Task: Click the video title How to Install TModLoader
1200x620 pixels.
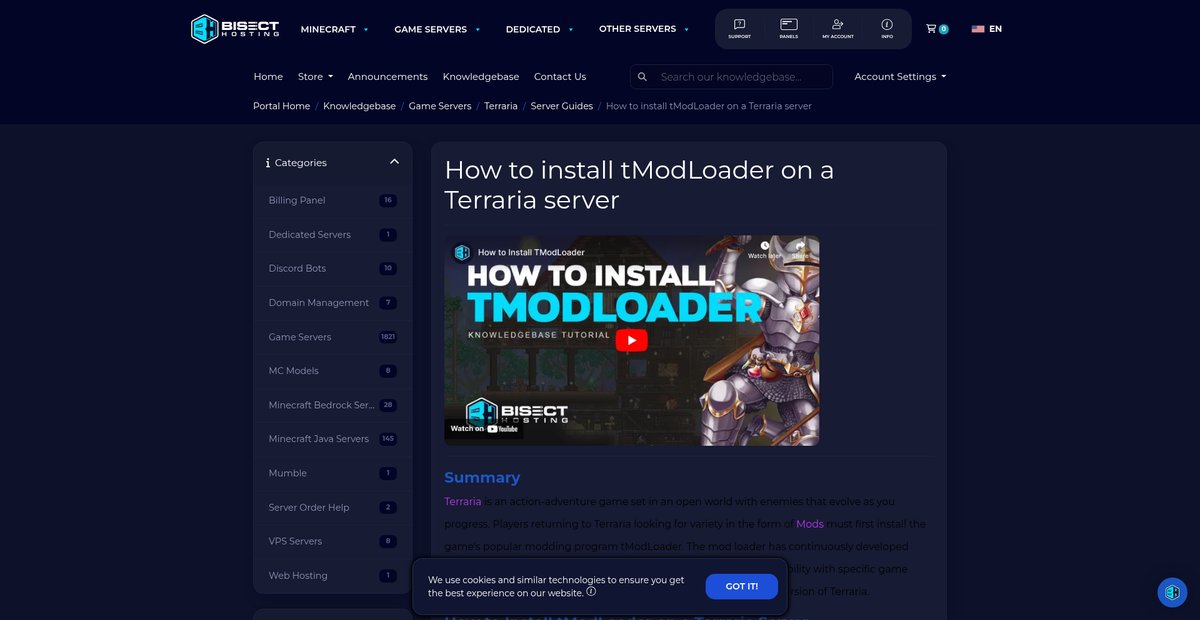Action: click(531, 252)
